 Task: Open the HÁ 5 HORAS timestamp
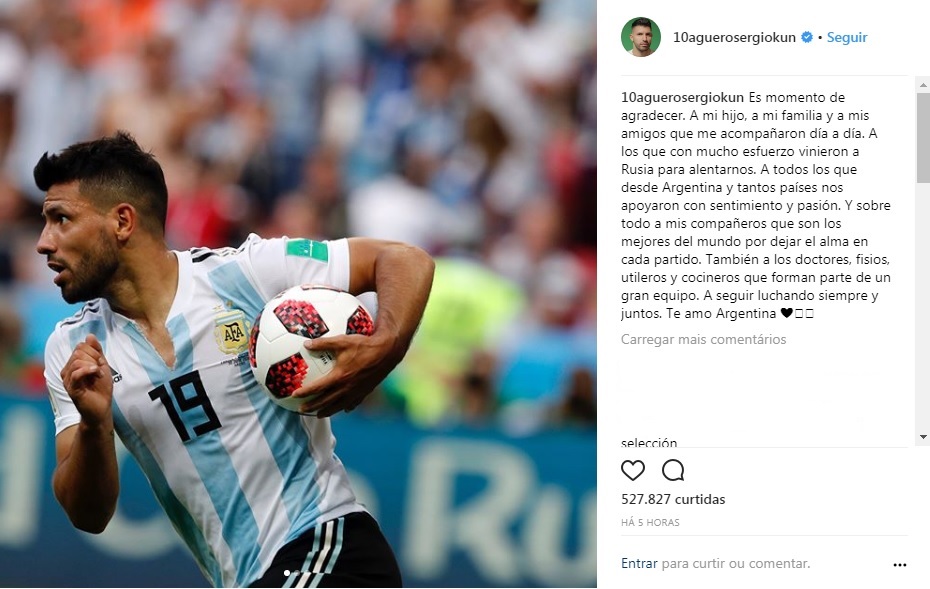pyautogui.click(x=650, y=523)
